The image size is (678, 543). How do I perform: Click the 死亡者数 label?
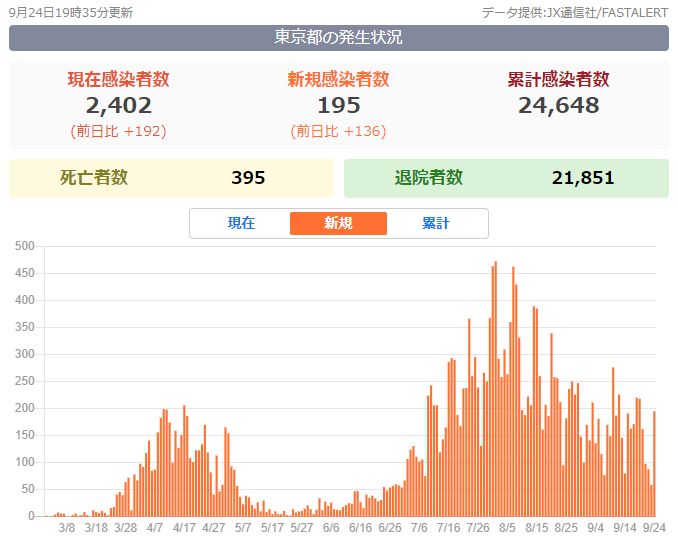click(94, 178)
